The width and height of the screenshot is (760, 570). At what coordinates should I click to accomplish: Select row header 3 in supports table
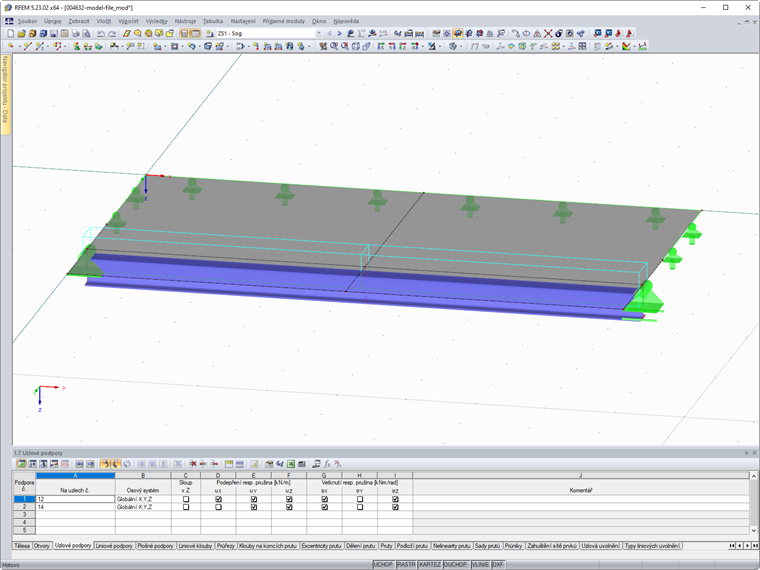coord(24,515)
